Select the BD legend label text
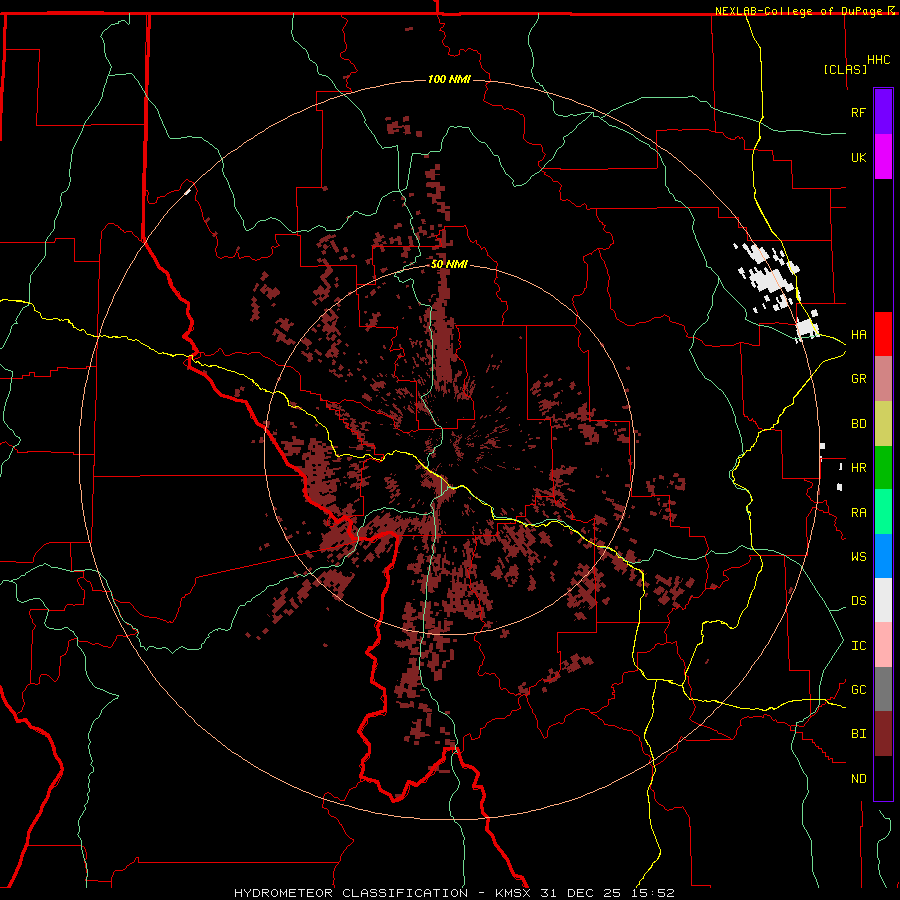 858,424
